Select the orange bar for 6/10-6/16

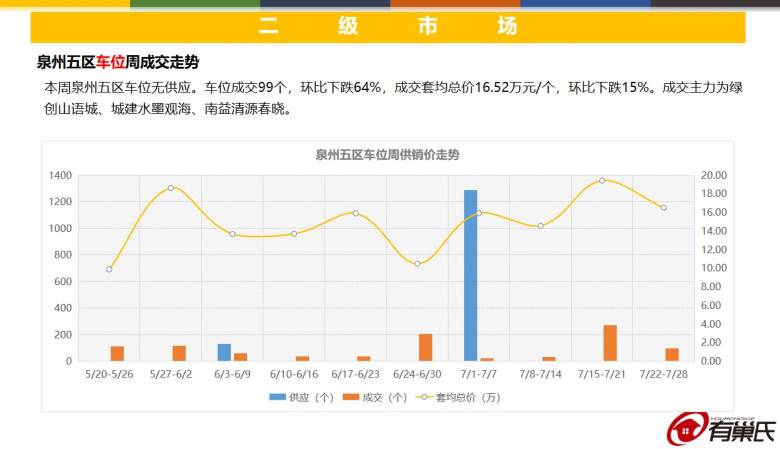(x=302, y=358)
